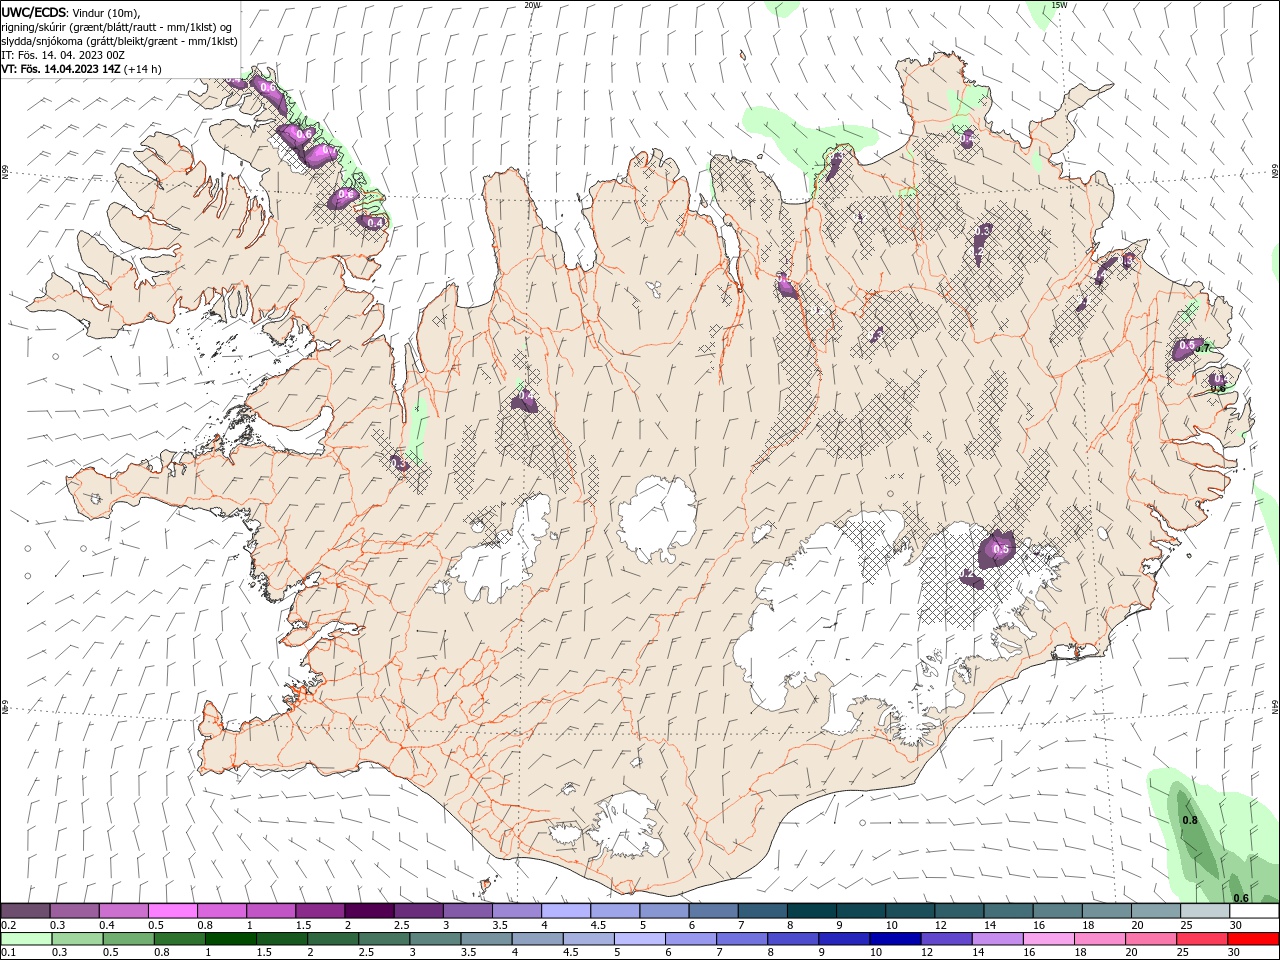The height and width of the screenshot is (960, 1280).
Task: Select the light pink 16 swatch in lower legend row
Action: [x=1049, y=939]
